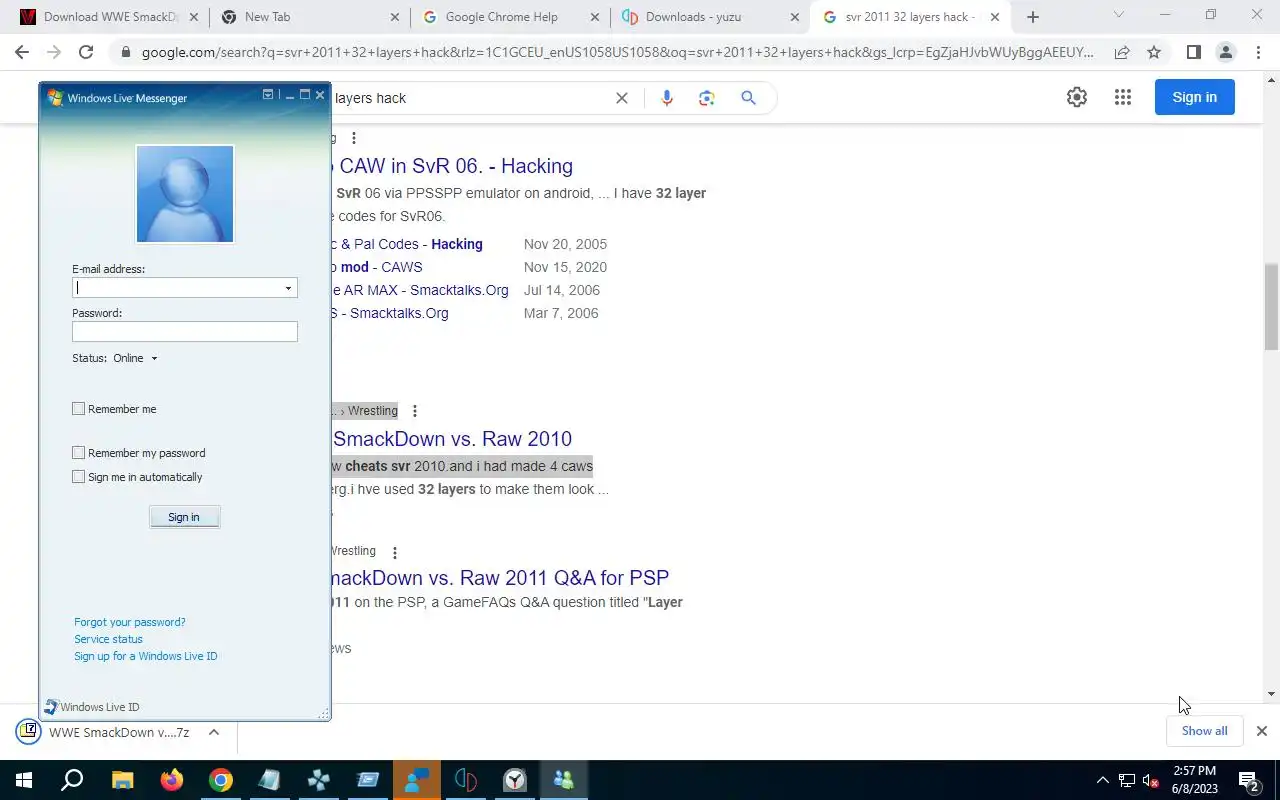This screenshot has width=1280, height=800.
Task: Open Chrome side panel icon
Action: [x=1193, y=52]
